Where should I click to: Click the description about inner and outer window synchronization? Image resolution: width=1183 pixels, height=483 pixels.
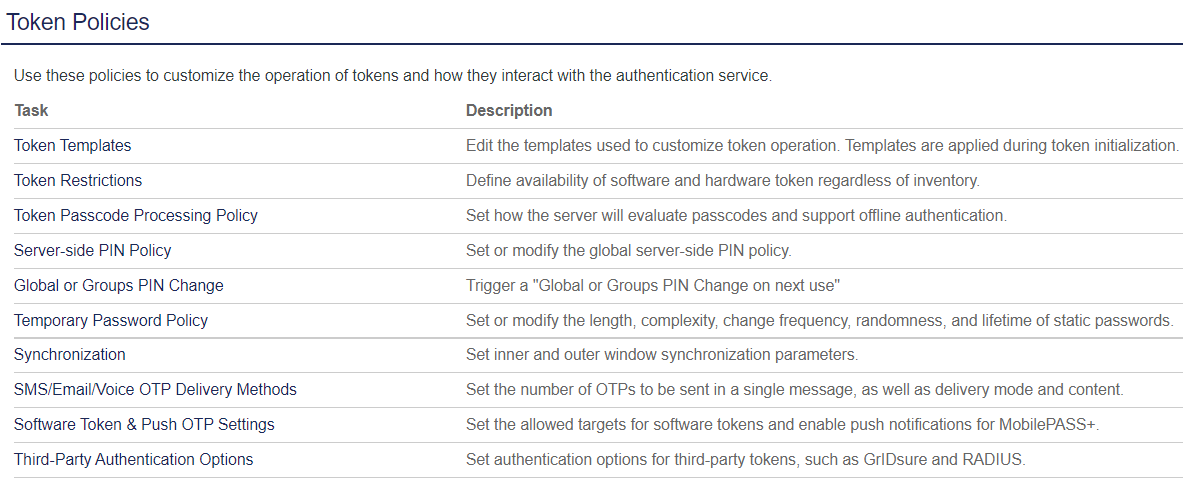pos(662,355)
